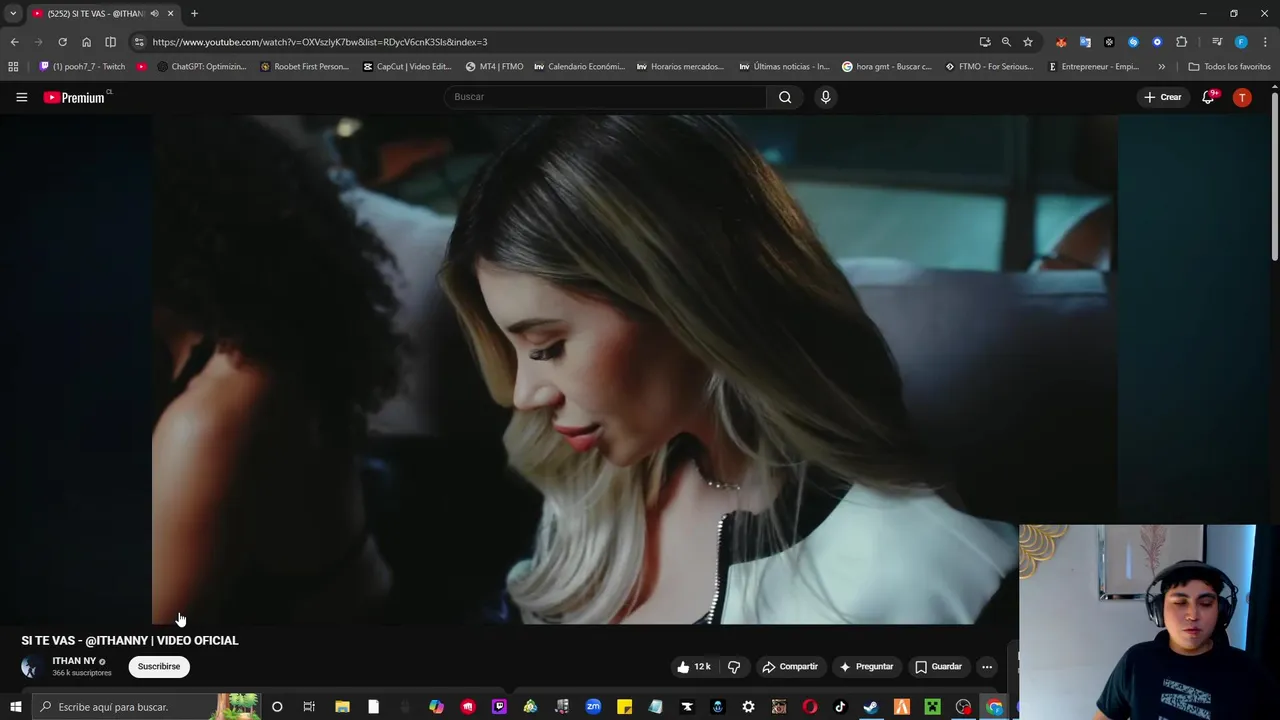Open zoom magnifier in address bar

(1006, 42)
